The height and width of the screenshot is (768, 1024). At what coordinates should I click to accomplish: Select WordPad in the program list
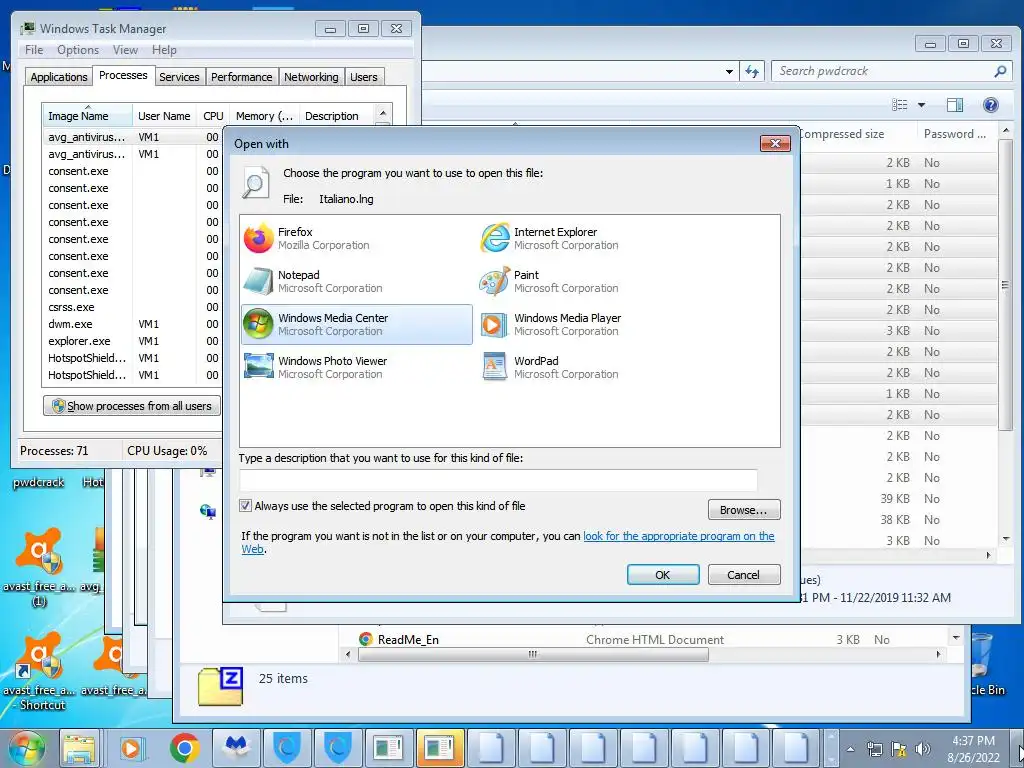click(592, 367)
